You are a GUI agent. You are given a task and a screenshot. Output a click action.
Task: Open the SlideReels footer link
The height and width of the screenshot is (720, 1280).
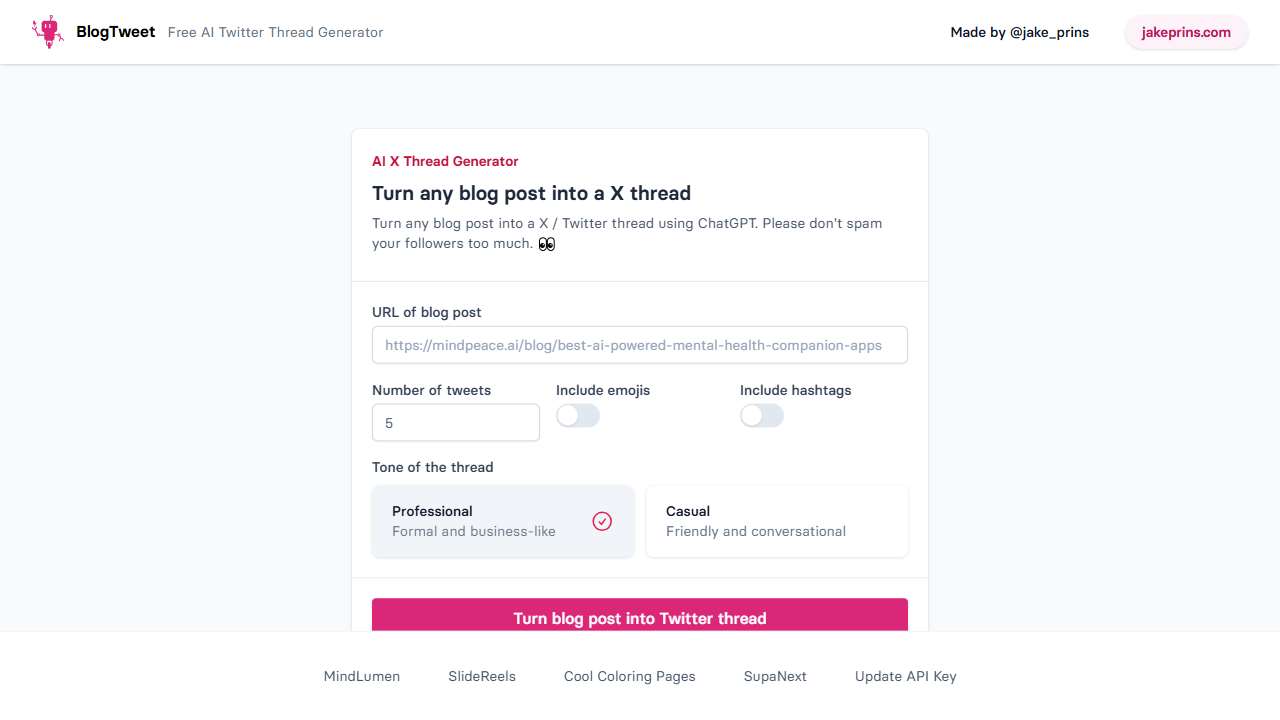(482, 676)
